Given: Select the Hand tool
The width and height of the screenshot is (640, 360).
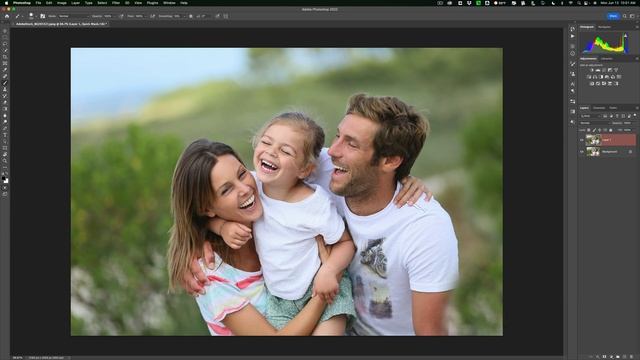Looking at the screenshot, I should pyautogui.click(x=5, y=155).
